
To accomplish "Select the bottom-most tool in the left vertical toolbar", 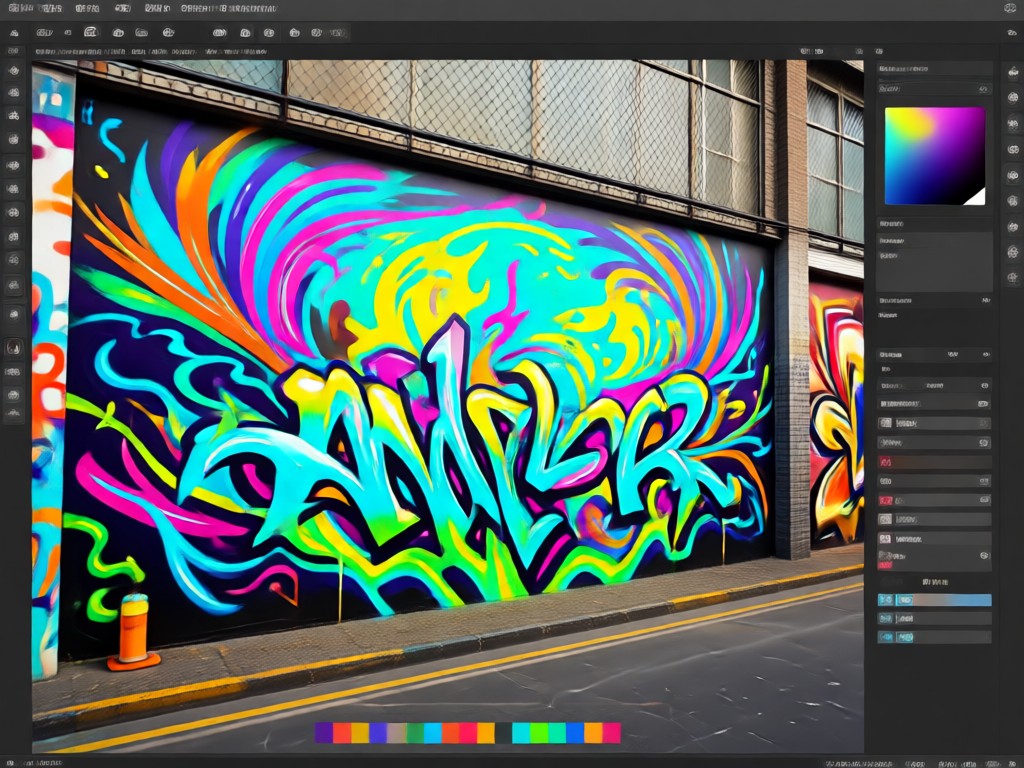I will click(14, 413).
